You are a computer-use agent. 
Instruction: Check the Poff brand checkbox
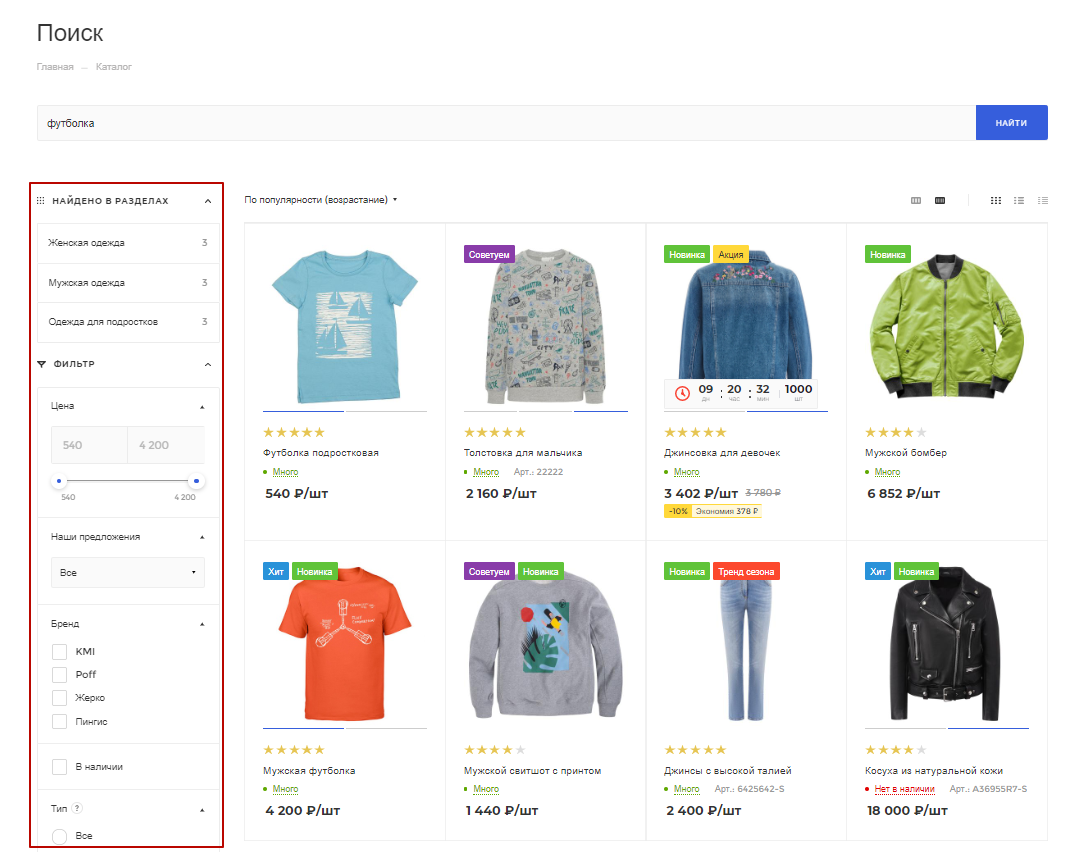60,675
